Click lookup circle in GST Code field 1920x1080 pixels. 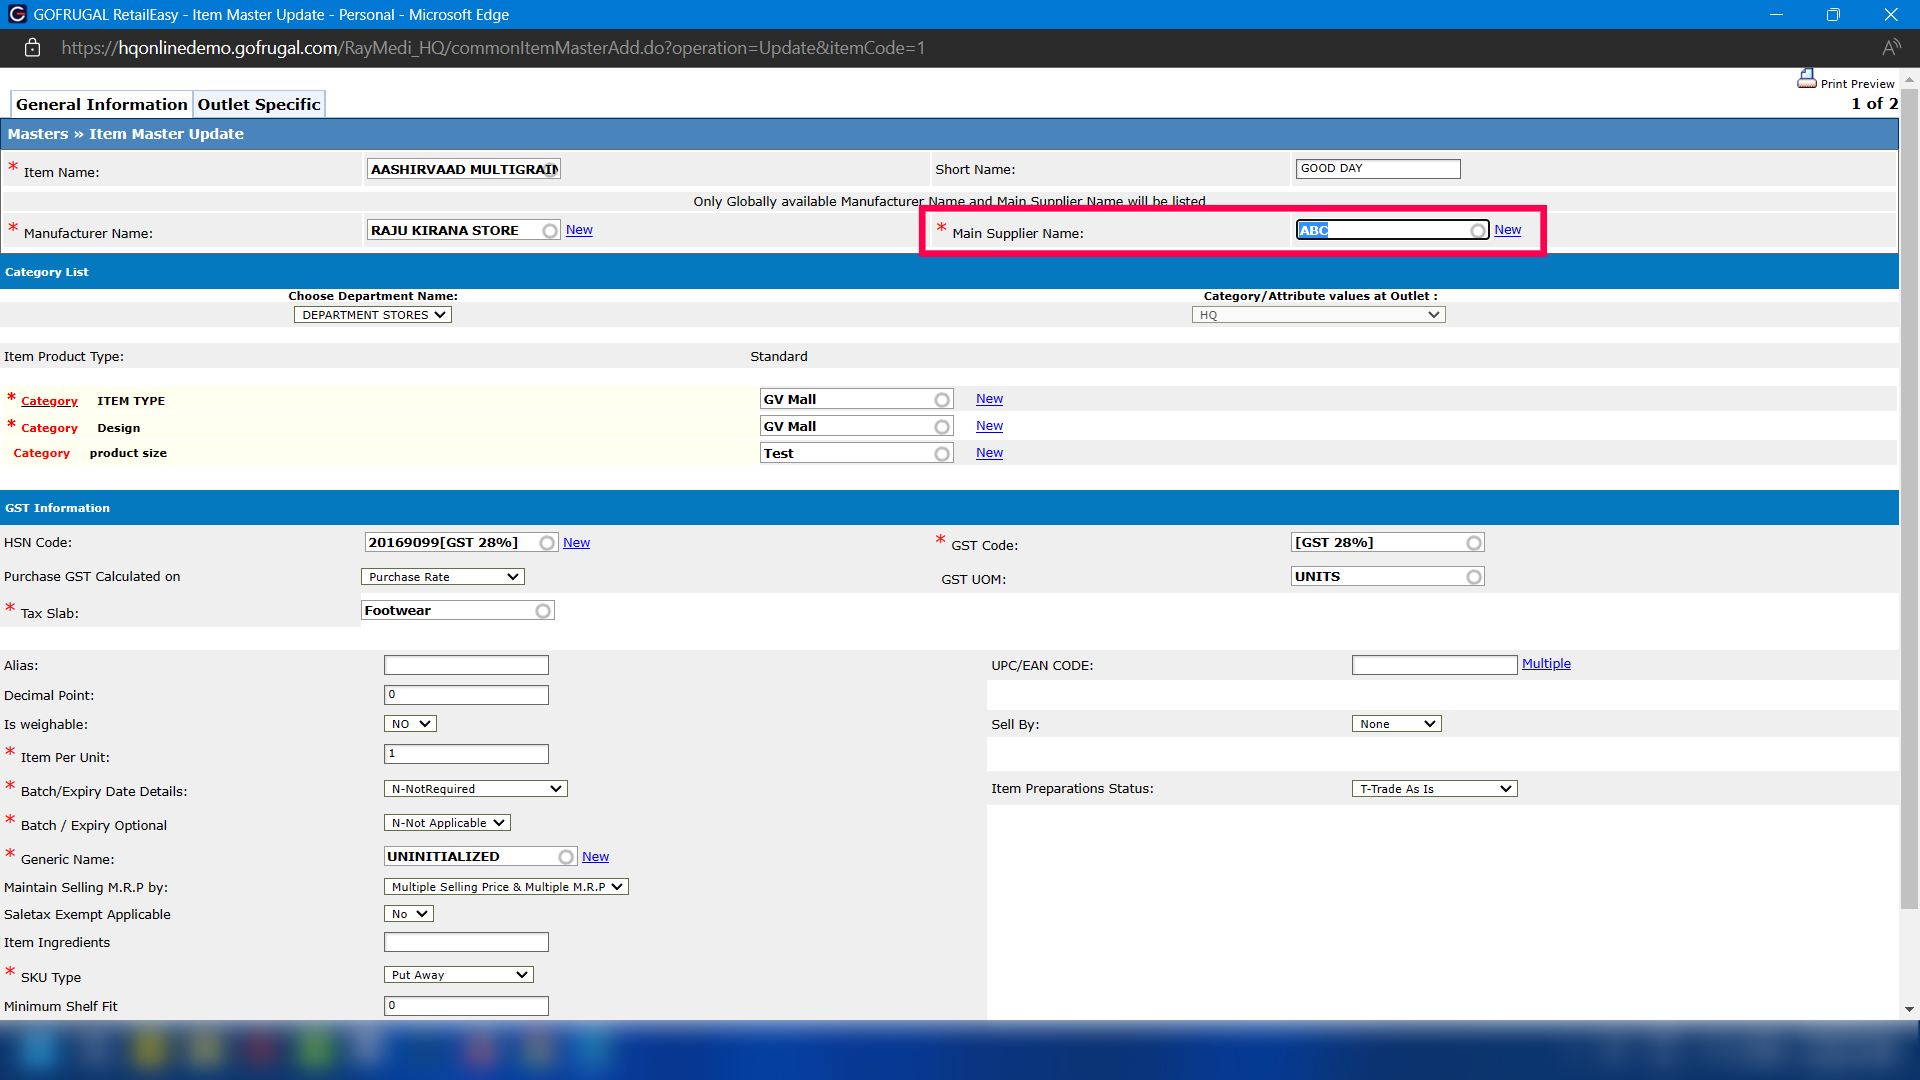coord(1474,543)
